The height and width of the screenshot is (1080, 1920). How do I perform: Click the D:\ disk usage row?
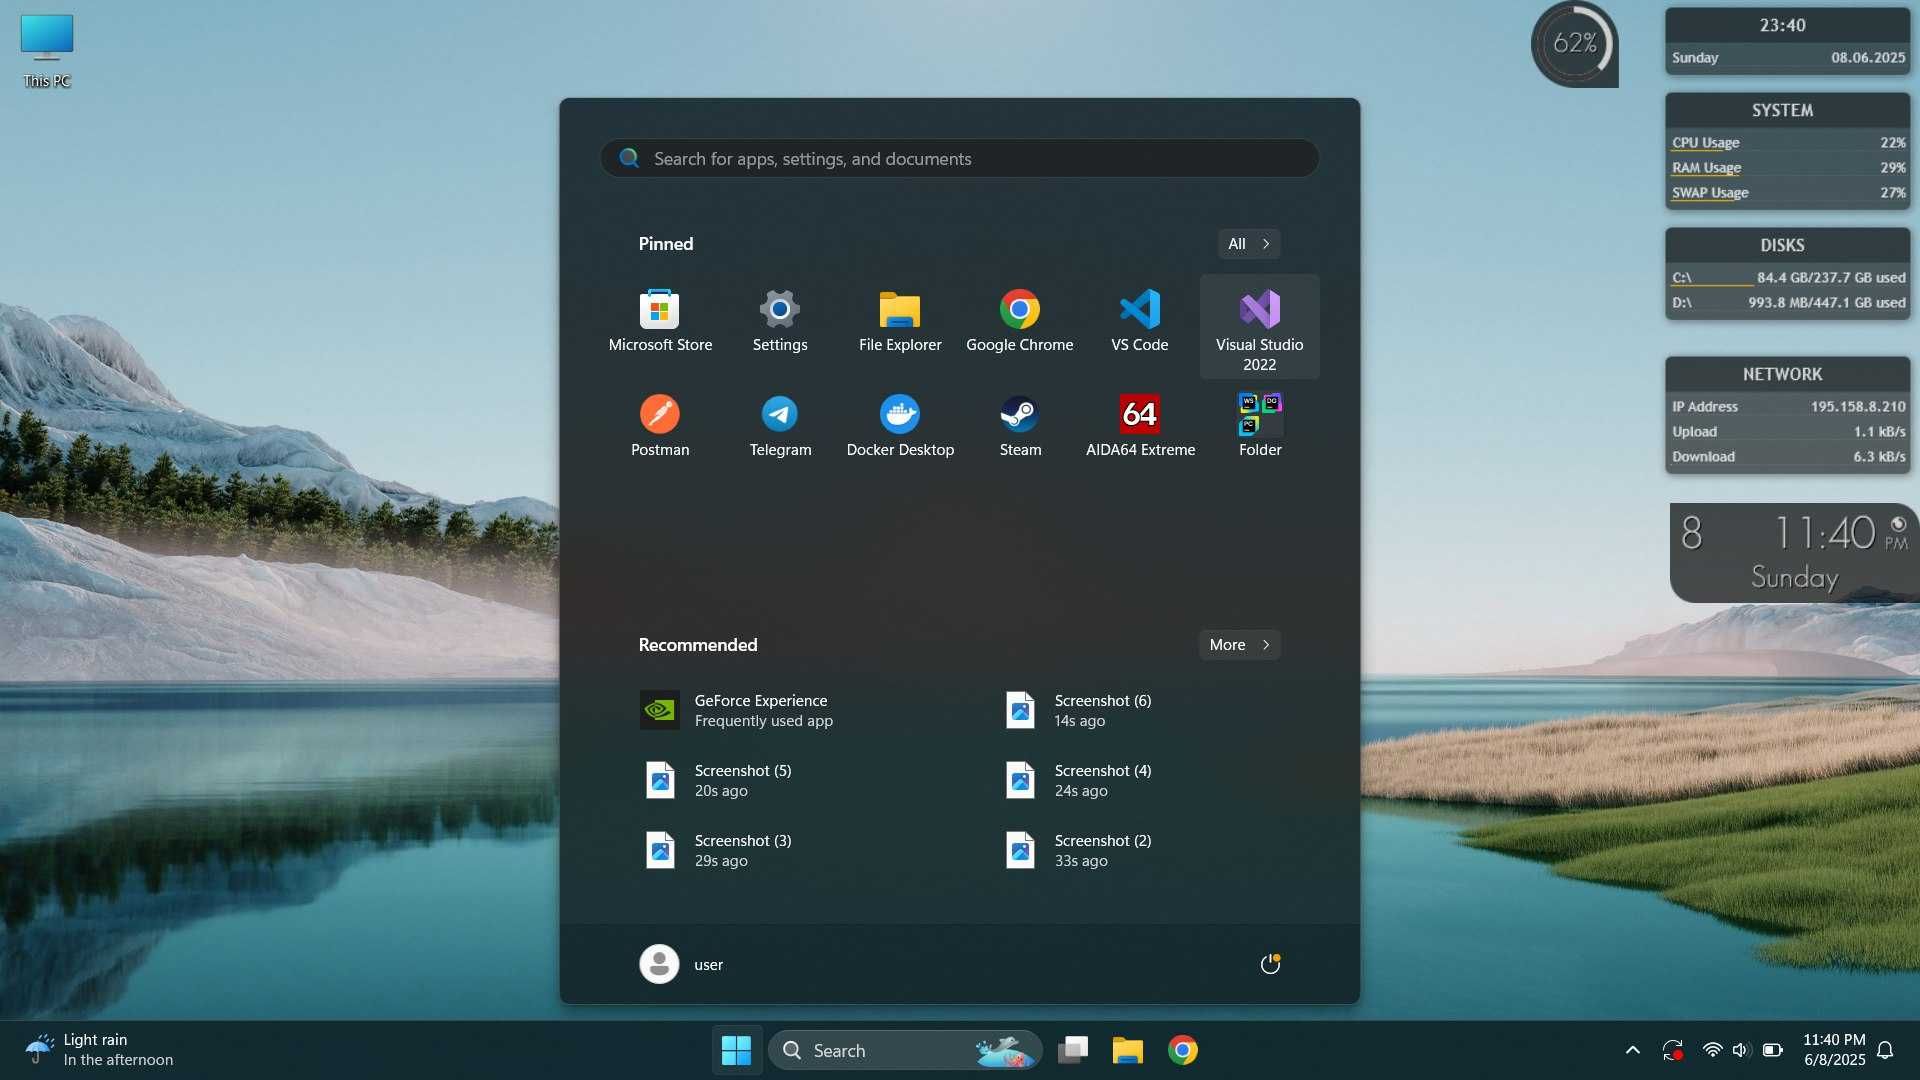point(1788,303)
